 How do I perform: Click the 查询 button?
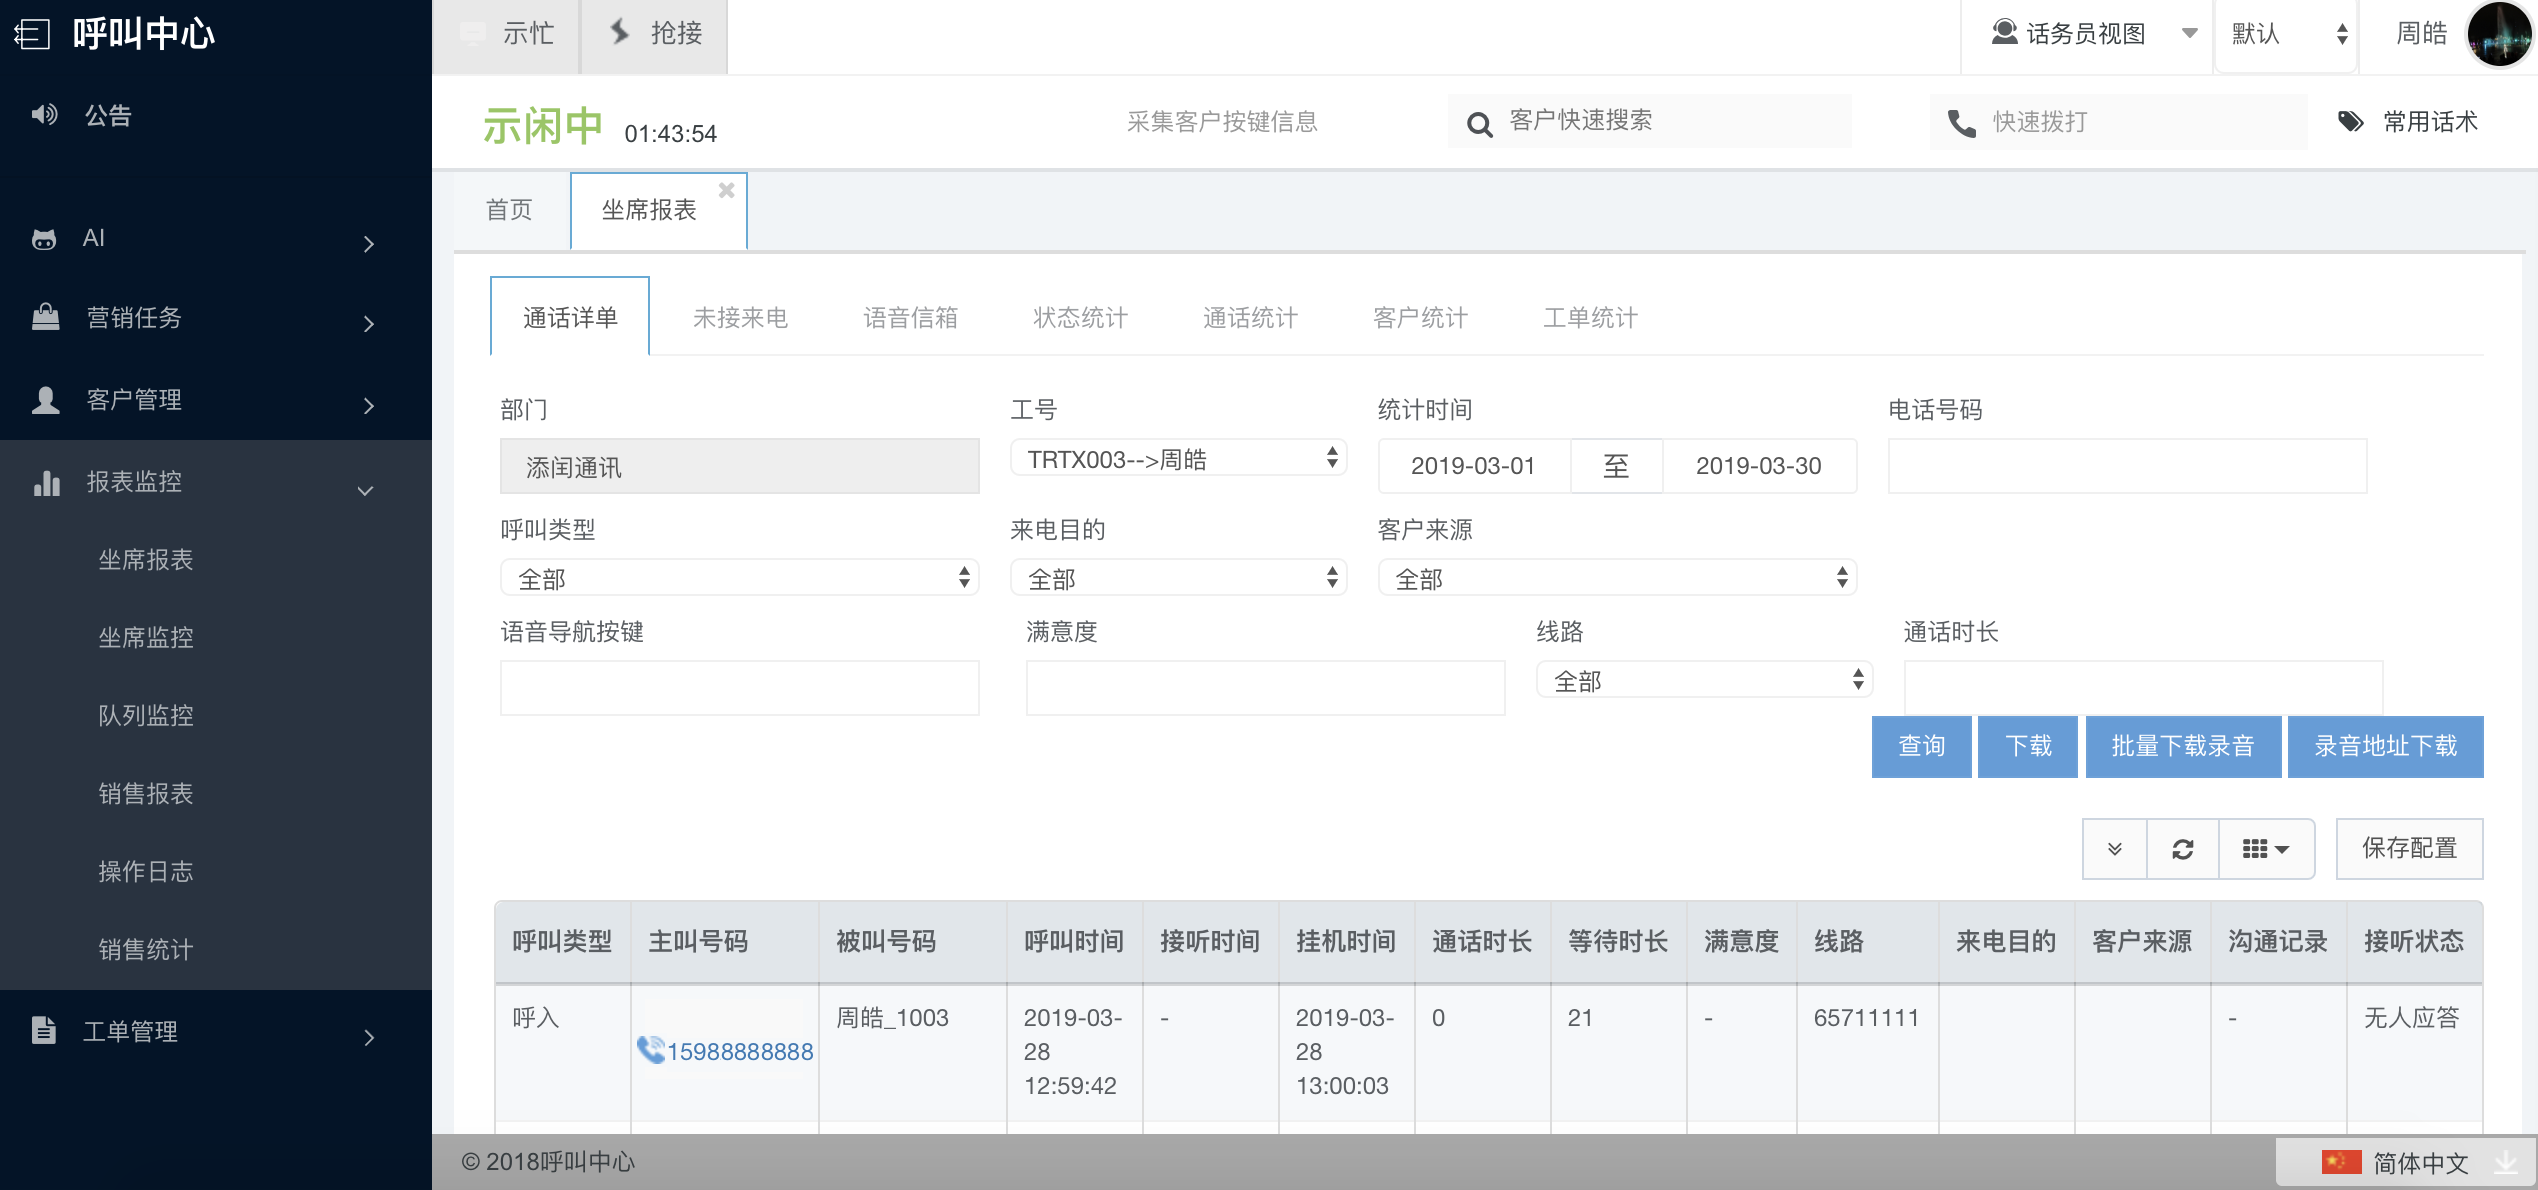pos(1921,746)
